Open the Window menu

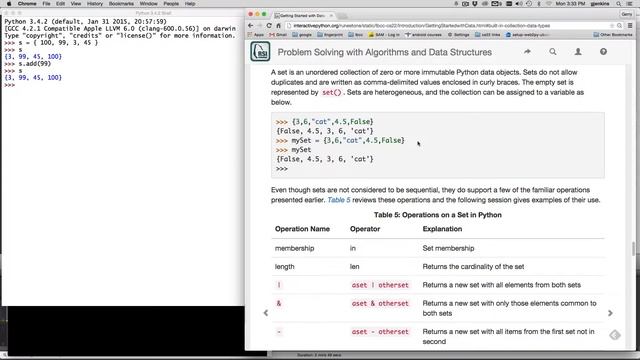click(x=149, y=4)
